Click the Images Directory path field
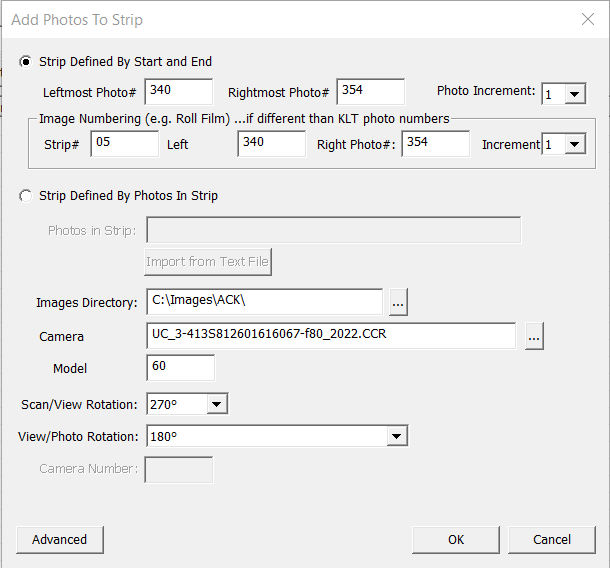 [x=265, y=302]
